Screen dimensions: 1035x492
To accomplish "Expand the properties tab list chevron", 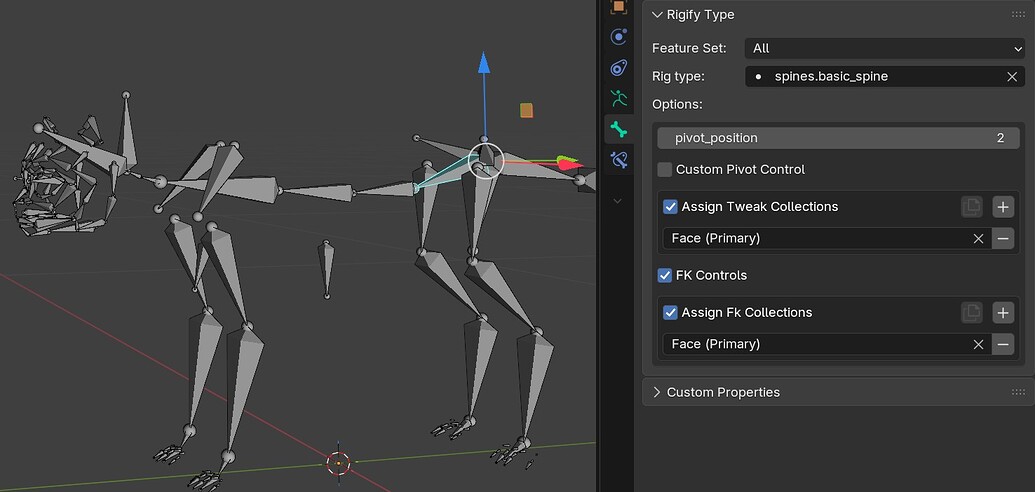I will coord(618,201).
